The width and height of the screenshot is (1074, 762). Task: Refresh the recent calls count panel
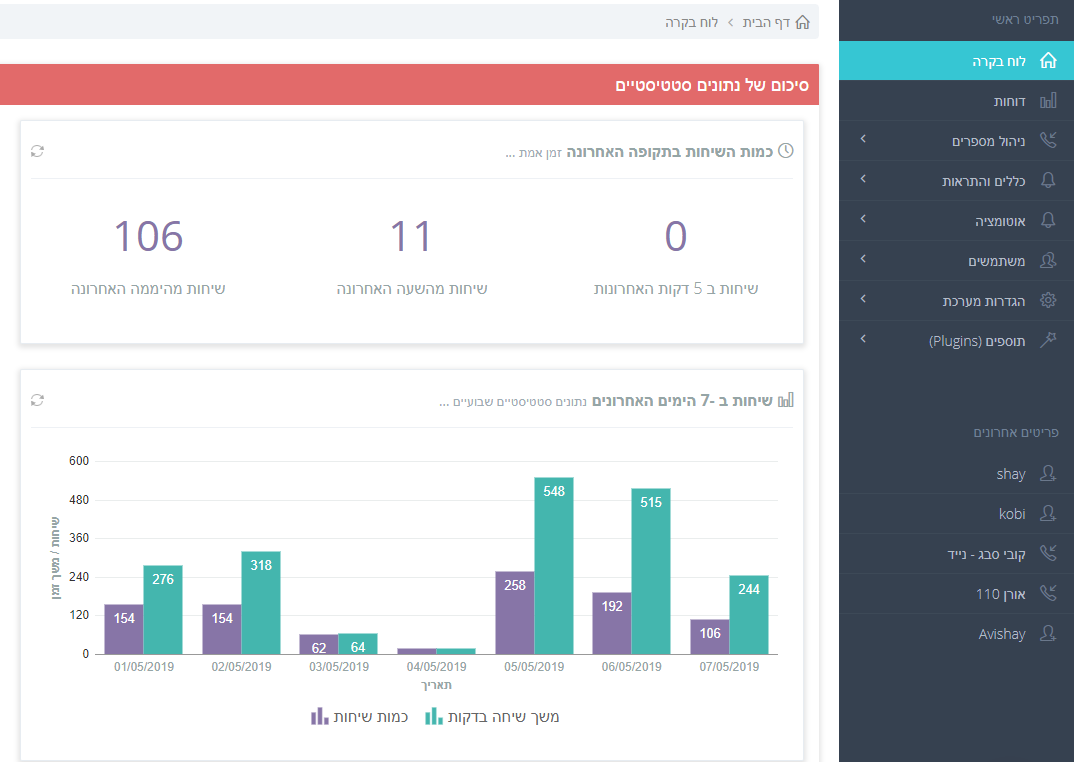[x=38, y=151]
